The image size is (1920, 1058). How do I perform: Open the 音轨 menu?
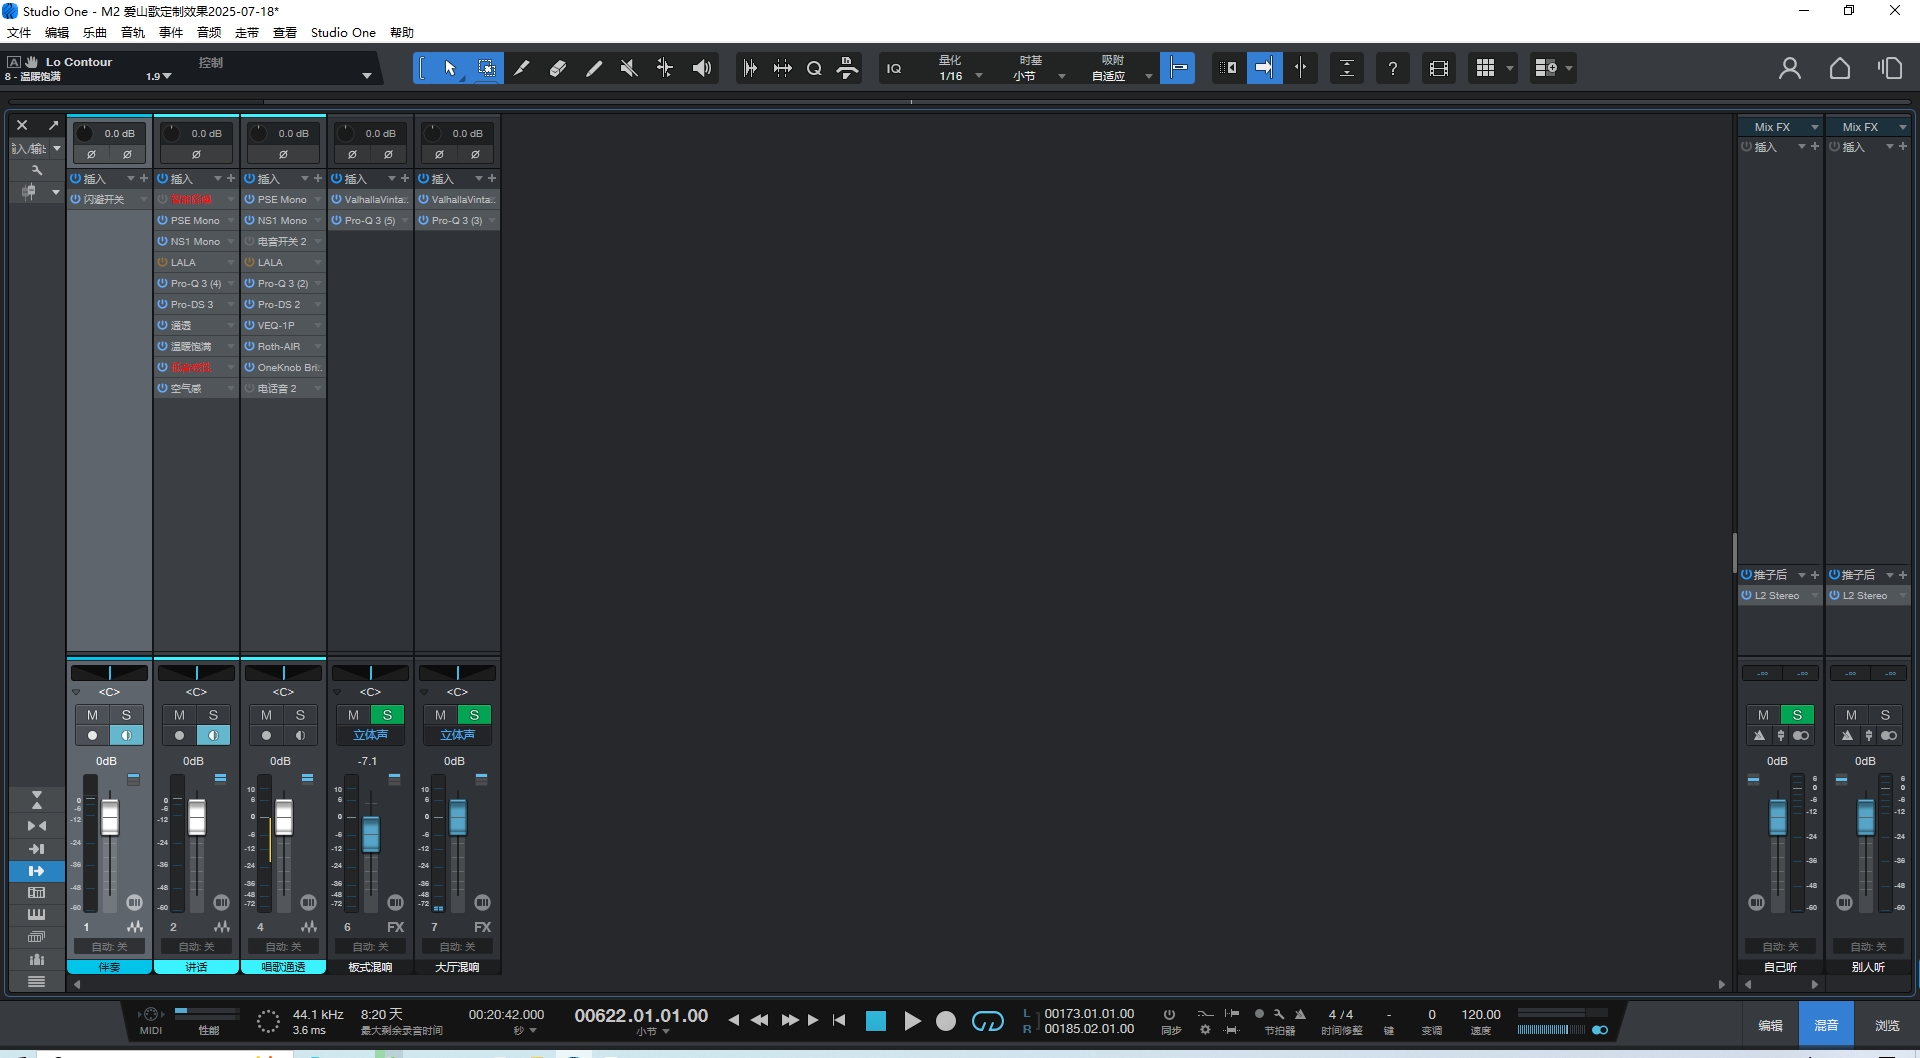click(x=132, y=33)
